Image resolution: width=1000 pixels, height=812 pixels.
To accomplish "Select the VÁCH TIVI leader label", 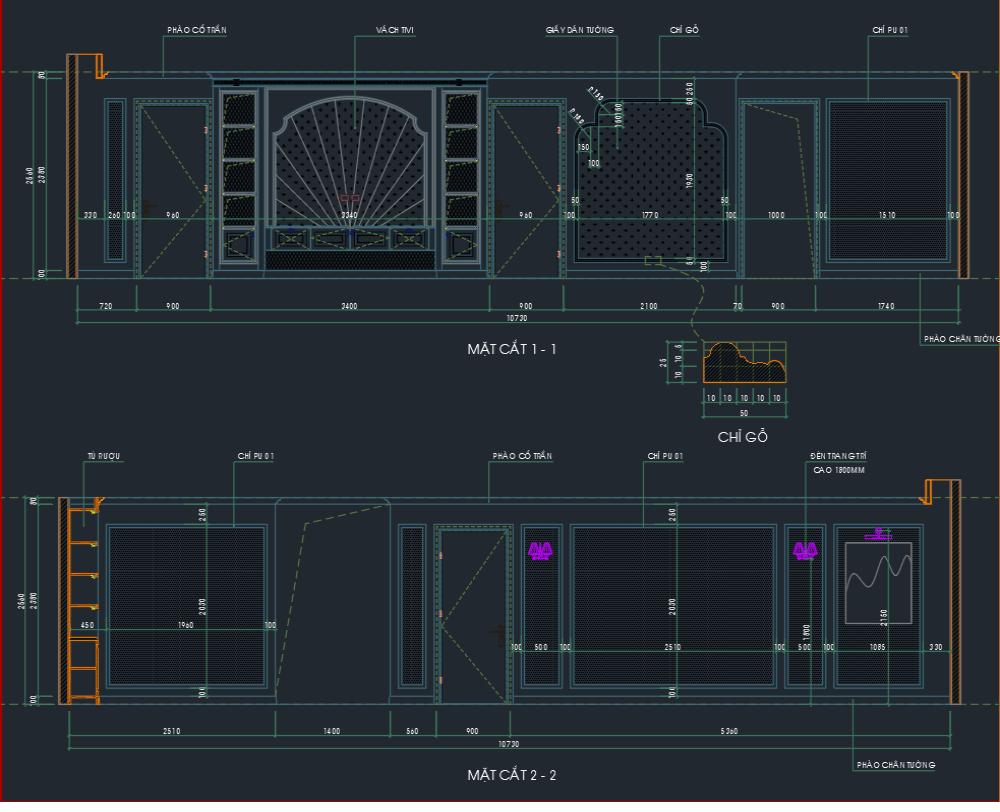I will click(x=395, y=30).
